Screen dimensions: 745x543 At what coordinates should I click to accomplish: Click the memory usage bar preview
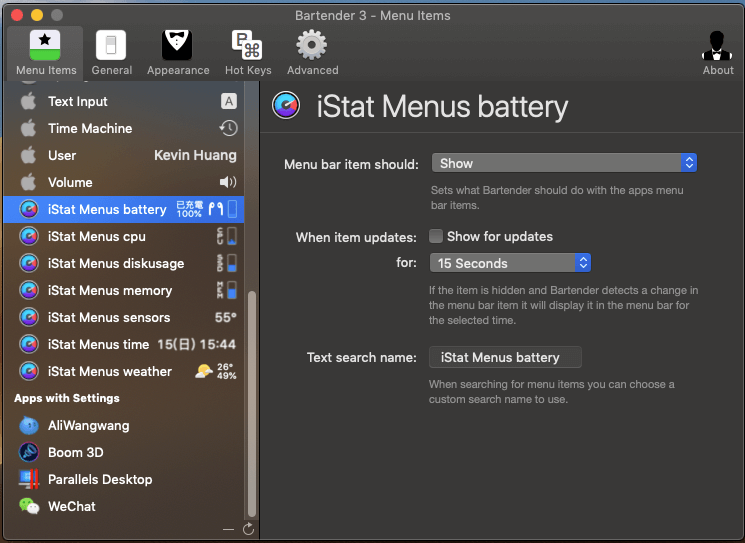(227, 290)
